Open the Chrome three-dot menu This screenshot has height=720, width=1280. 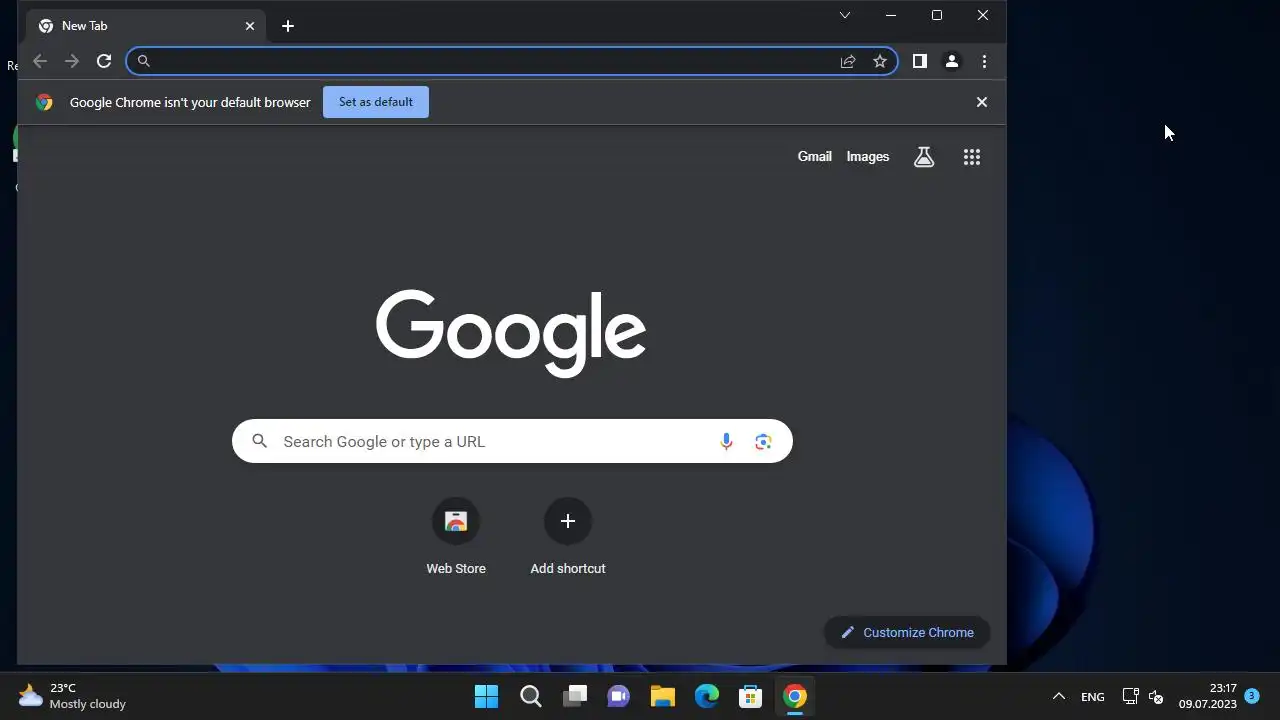click(984, 61)
